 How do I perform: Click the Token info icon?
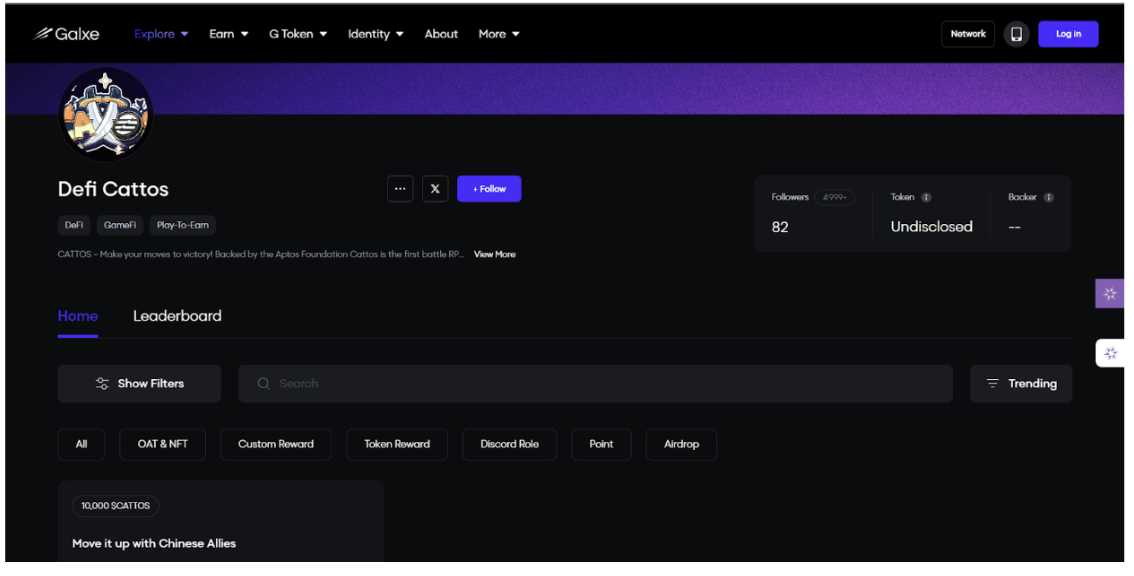pos(926,198)
